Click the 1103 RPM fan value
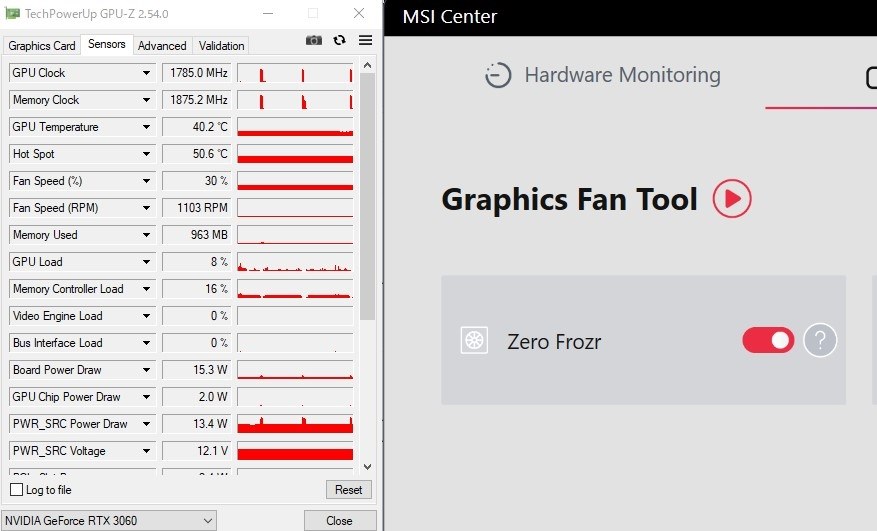Image resolution: width=877 pixels, height=531 pixels. coord(196,208)
